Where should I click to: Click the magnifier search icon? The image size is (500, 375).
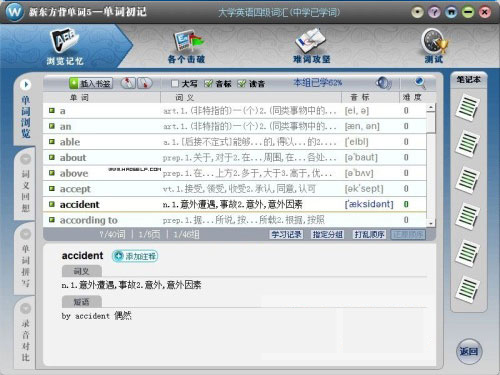pos(420,82)
